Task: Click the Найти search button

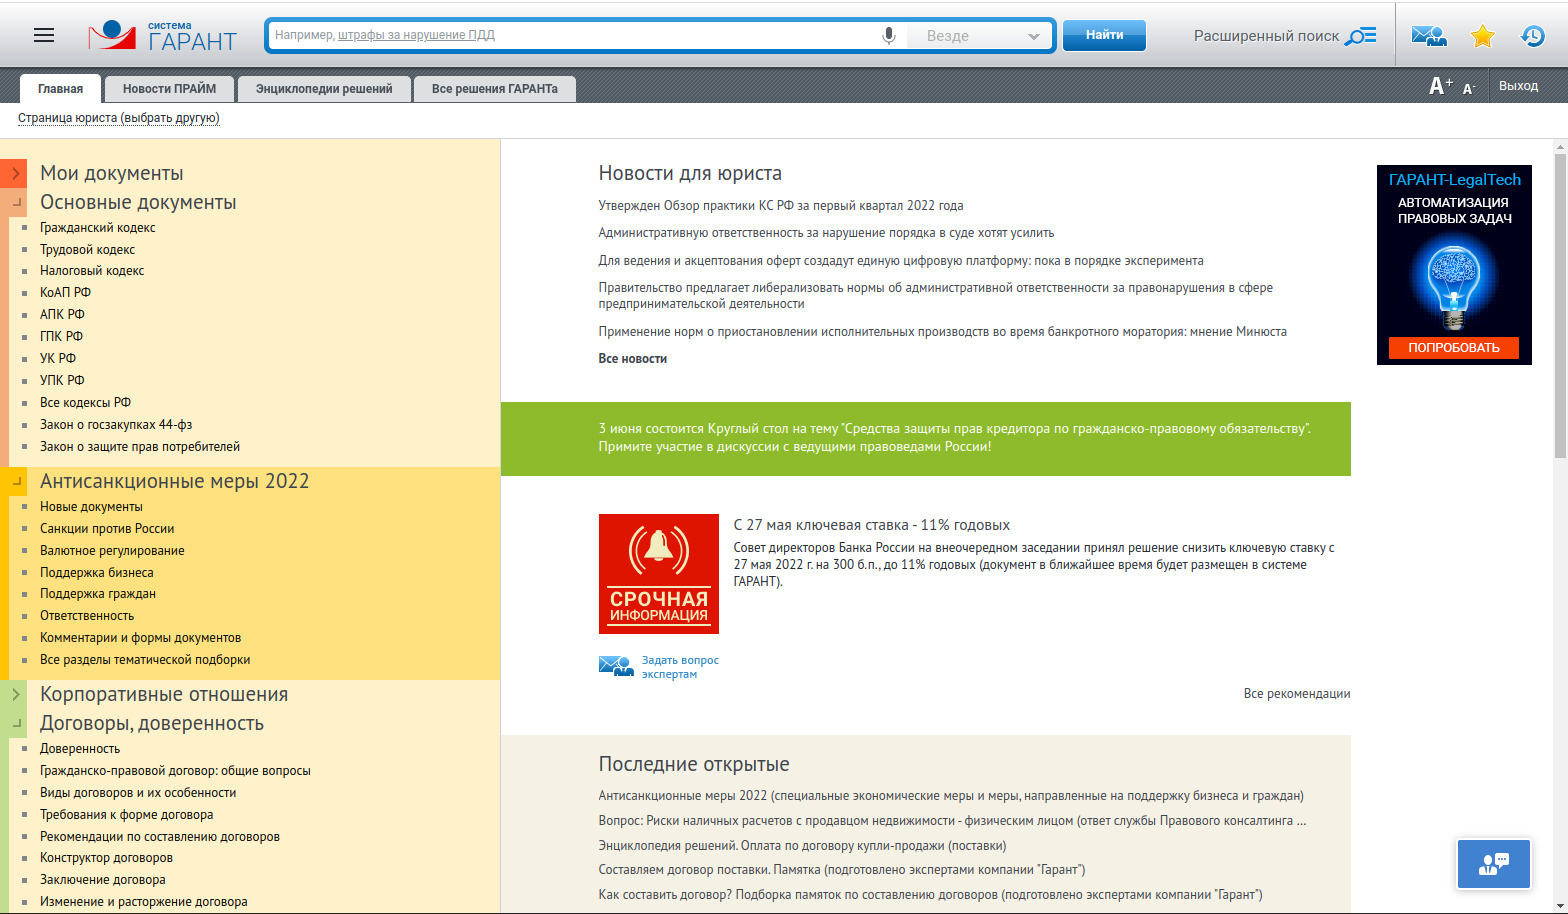Action: (1104, 35)
